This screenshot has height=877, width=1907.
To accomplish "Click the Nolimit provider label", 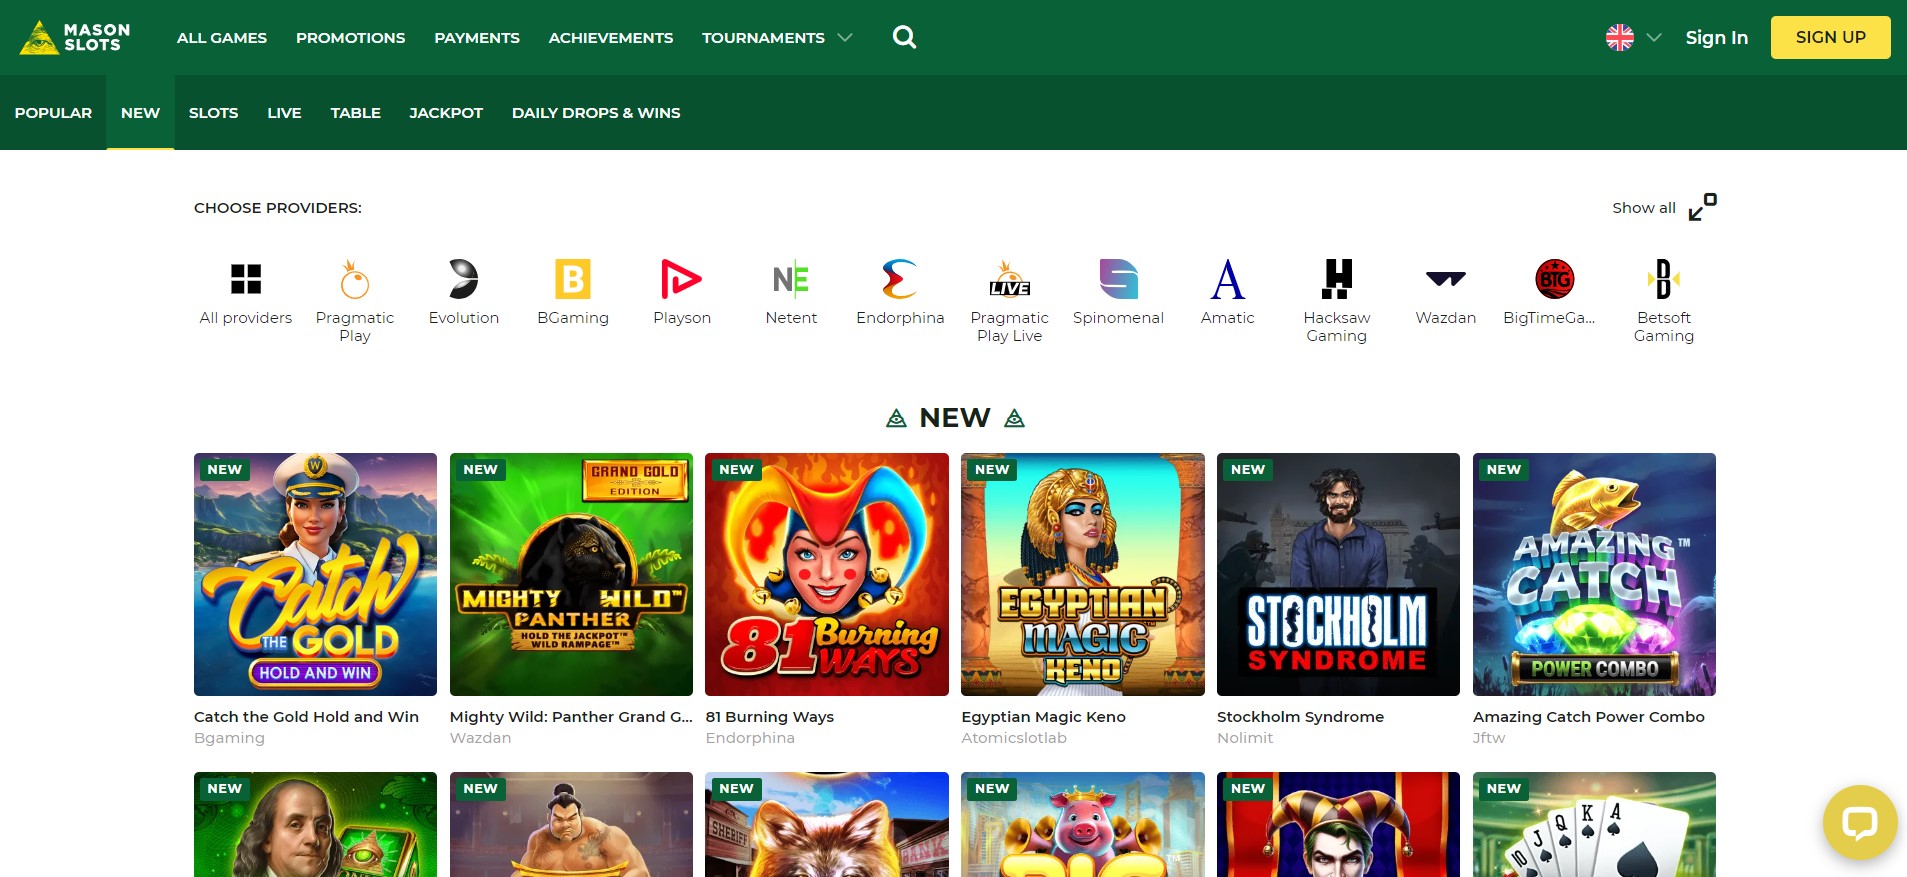I will [x=1245, y=738].
